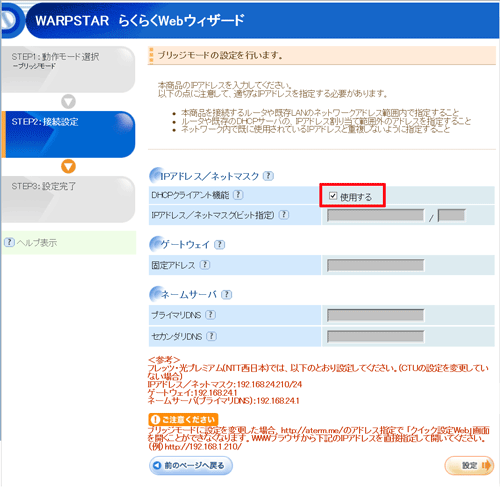Click the IPアドレス／ネットマスク:192.168.24.210/24 reference text
500x489 pixels.
tap(225, 385)
